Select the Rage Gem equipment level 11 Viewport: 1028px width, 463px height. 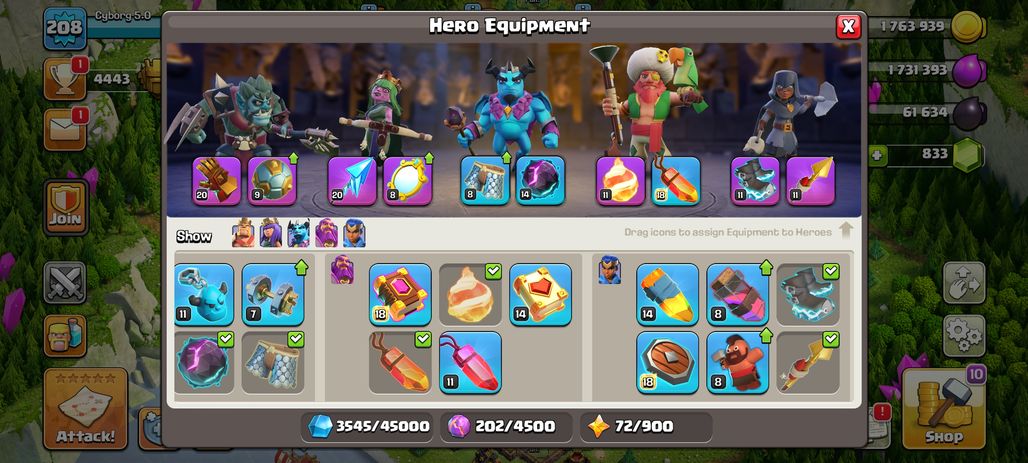click(470, 363)
